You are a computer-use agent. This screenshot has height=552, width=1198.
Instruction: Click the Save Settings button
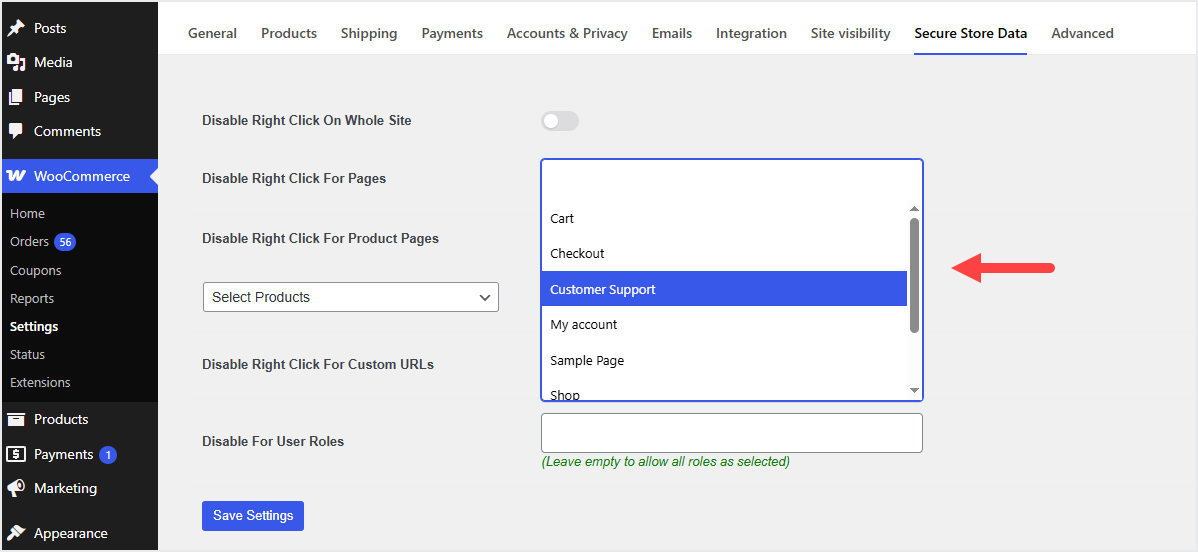[x=253, y=516]
